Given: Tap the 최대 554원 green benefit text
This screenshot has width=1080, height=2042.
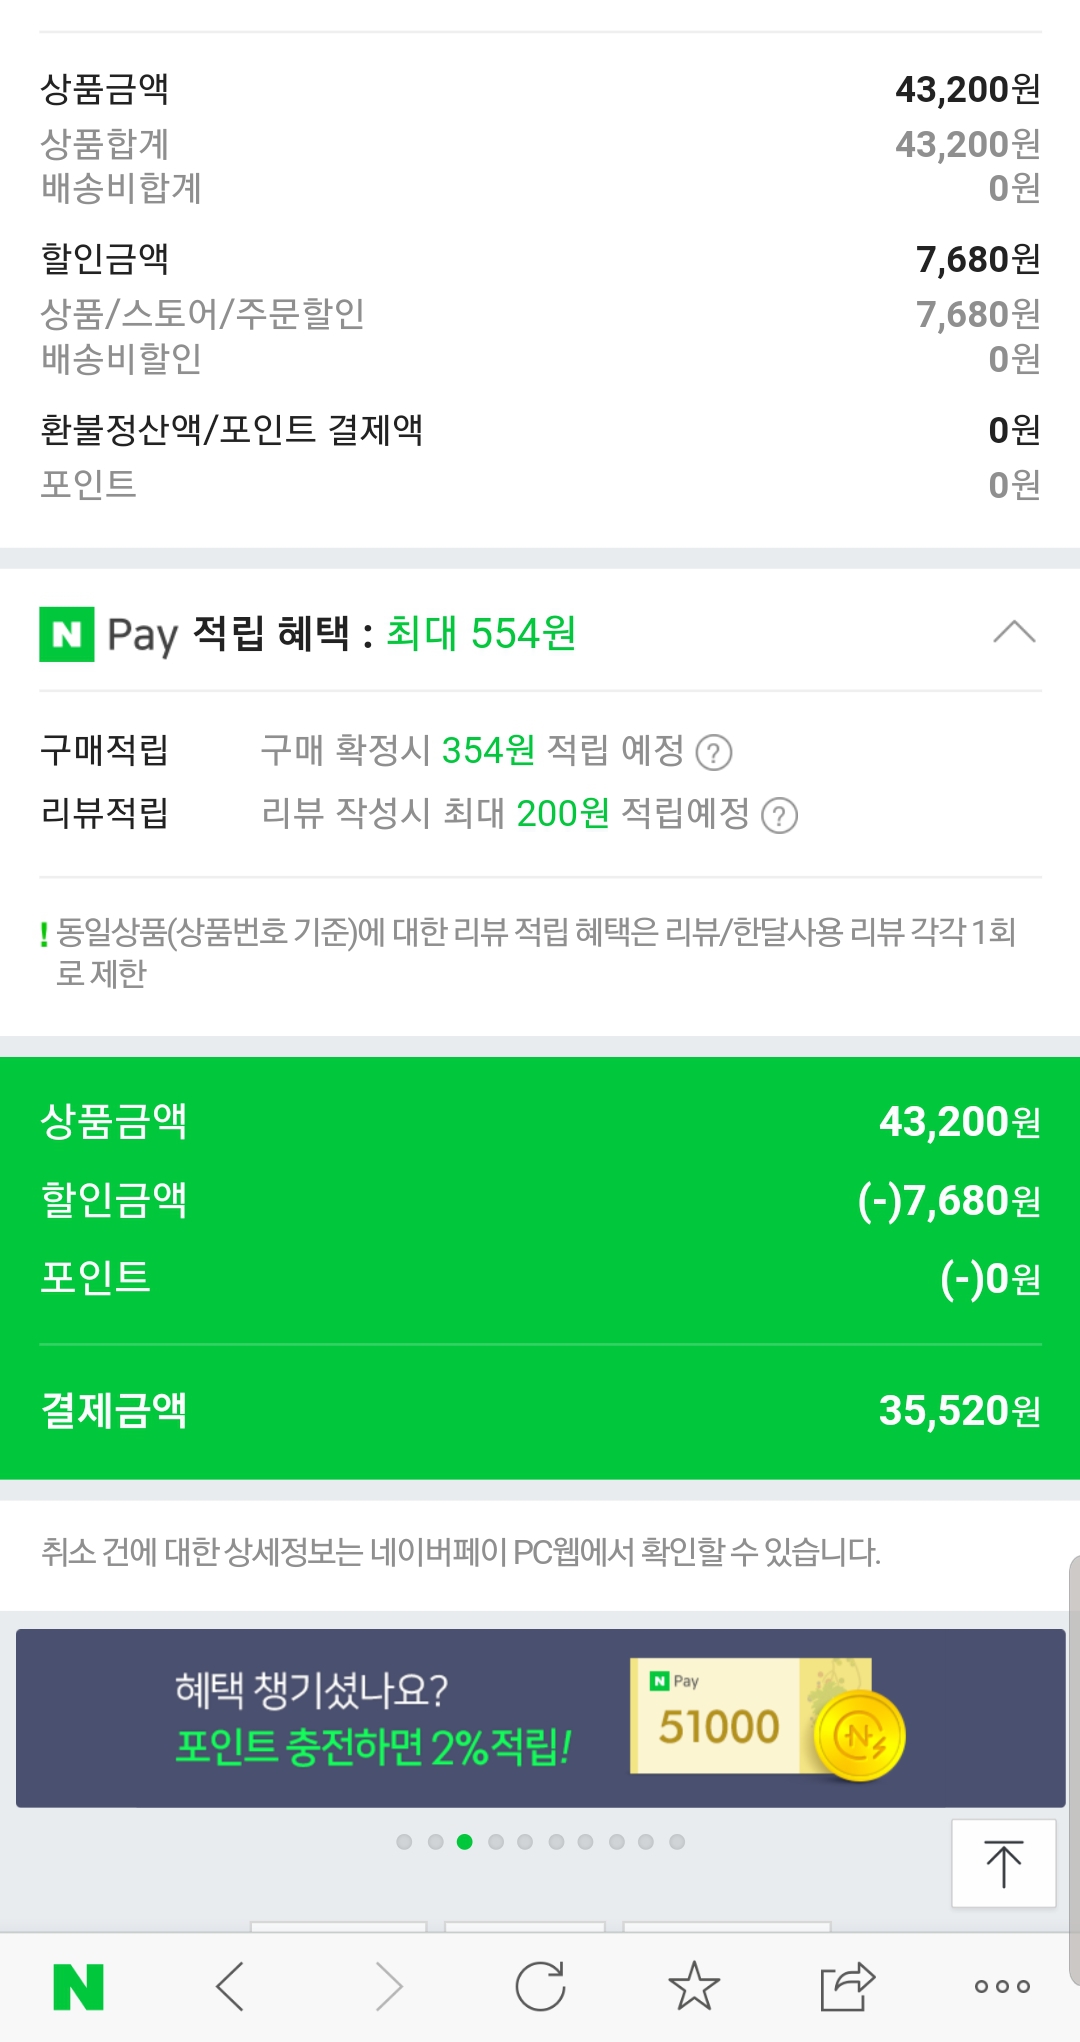Looking at the screenshot, I should (481, 634).
